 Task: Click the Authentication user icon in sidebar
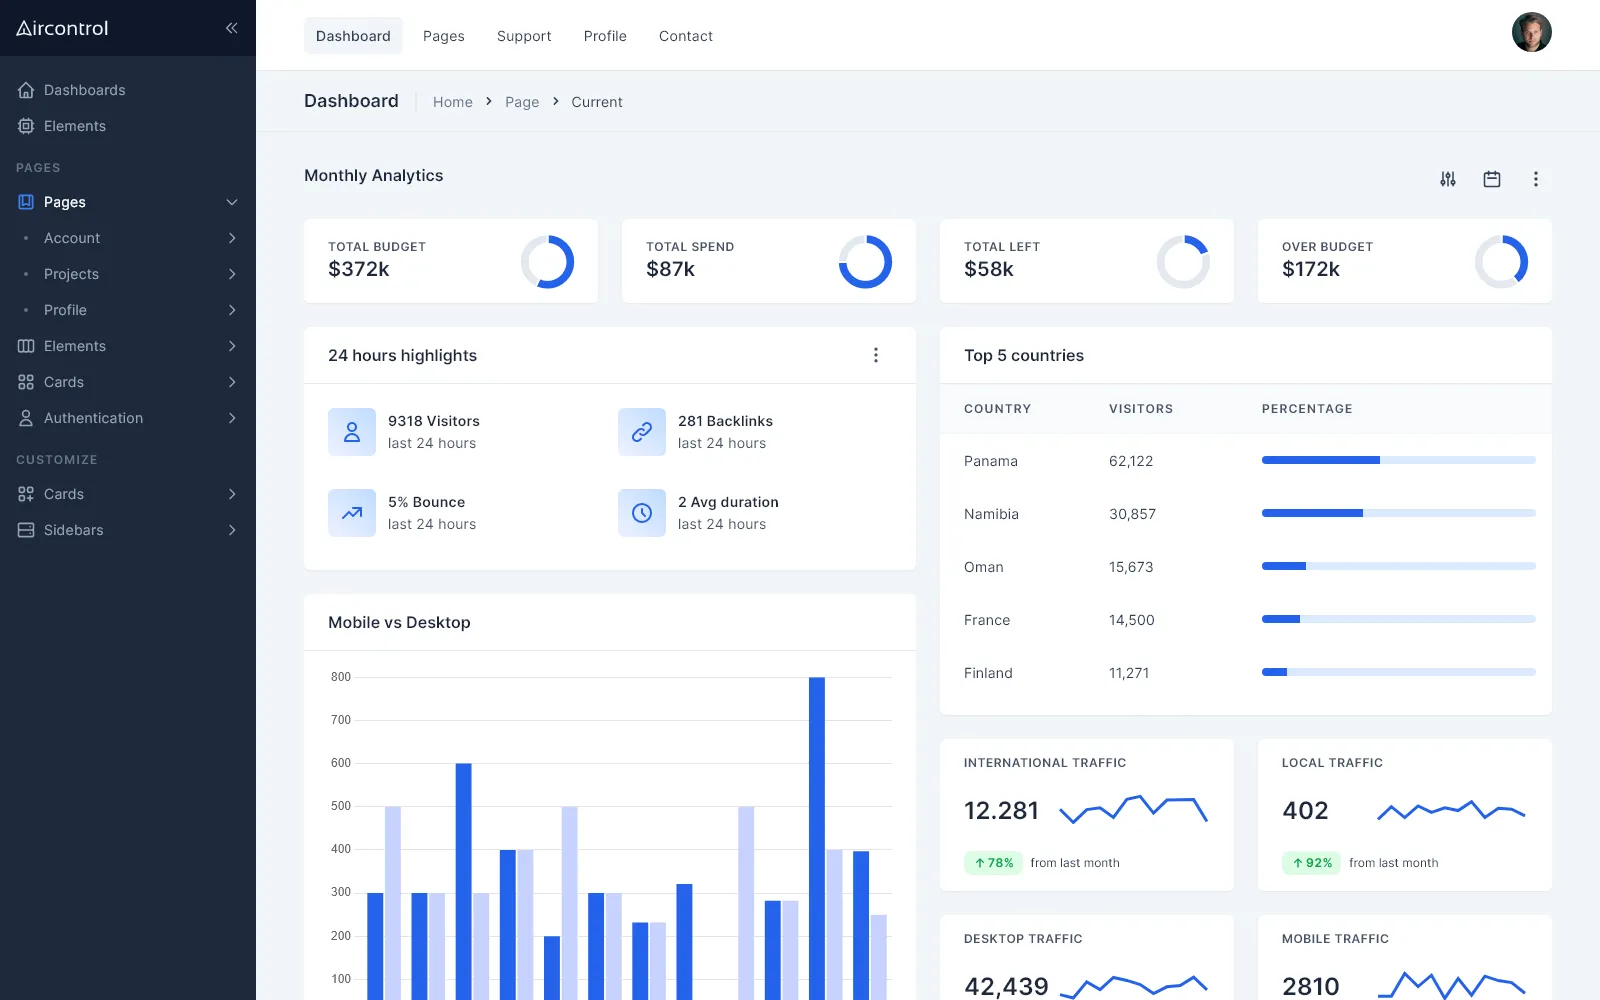(x=26, y=418)
